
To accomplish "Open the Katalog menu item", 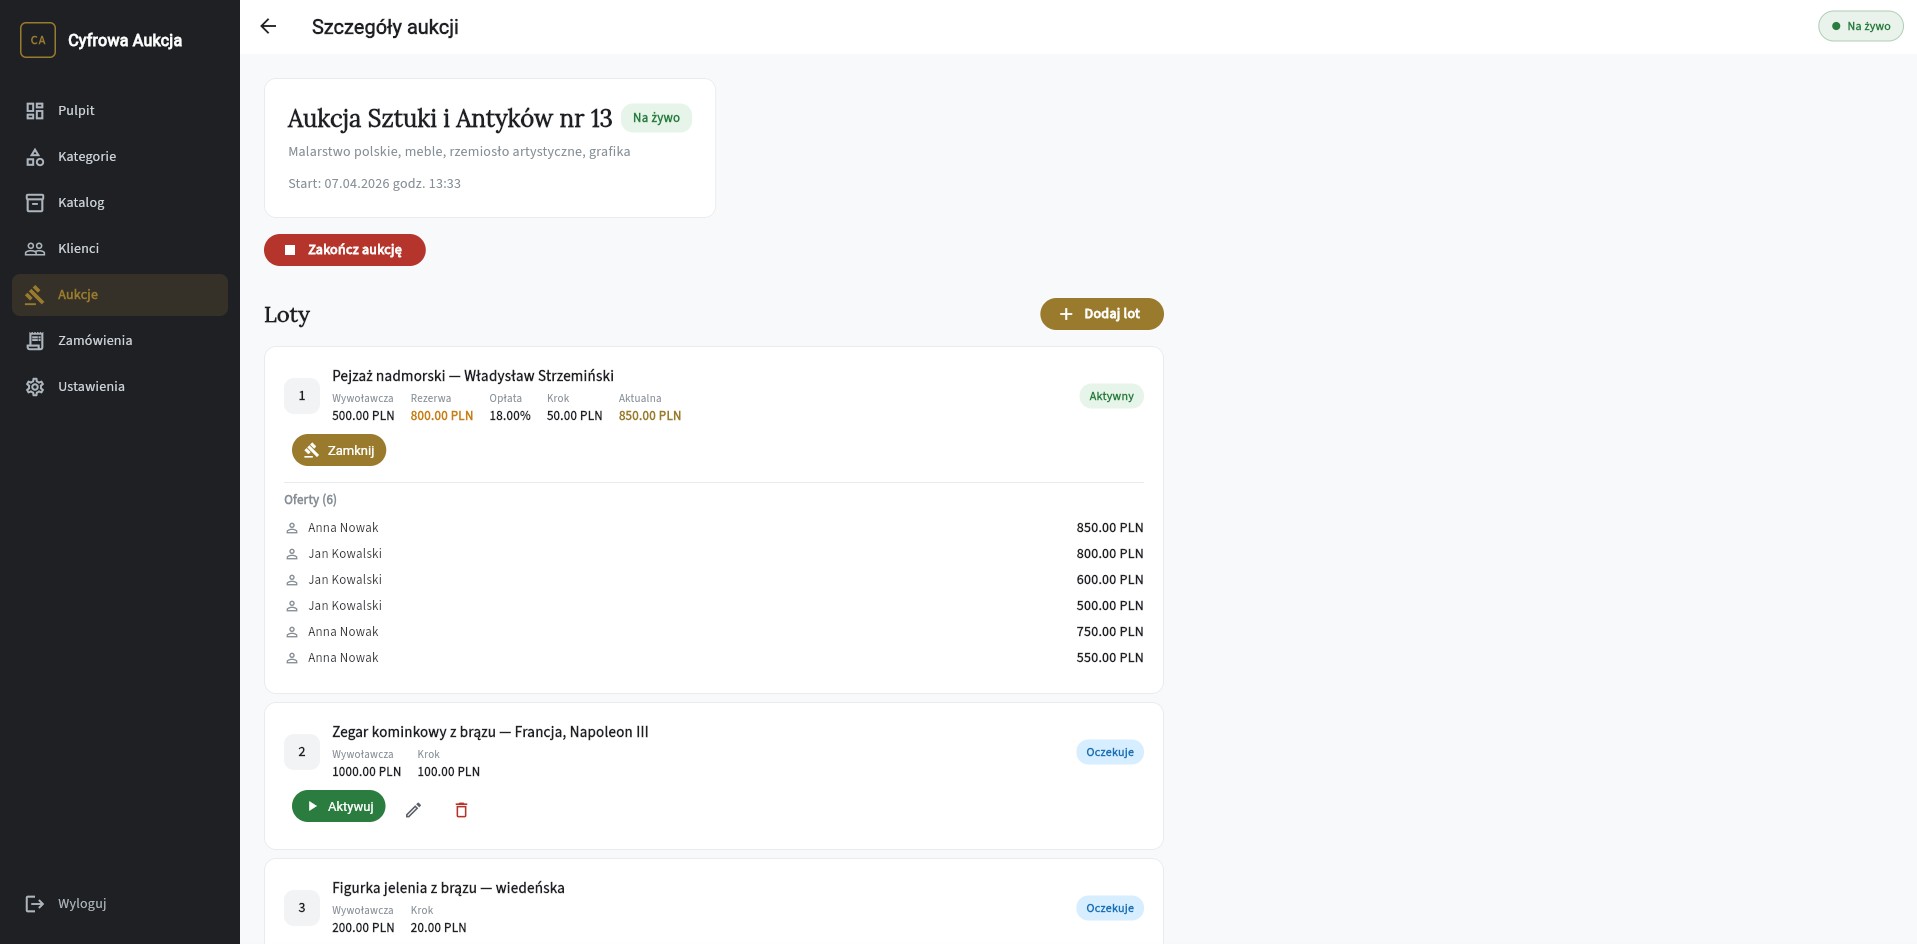I will (81, 203).
